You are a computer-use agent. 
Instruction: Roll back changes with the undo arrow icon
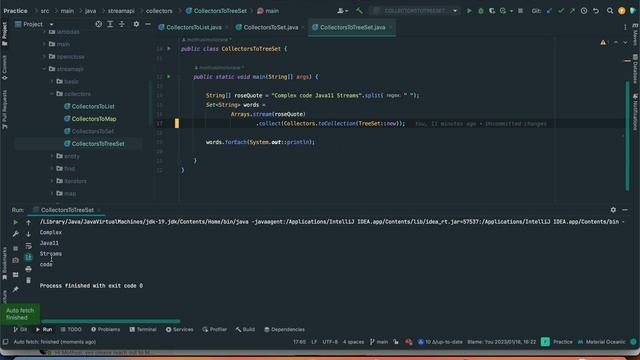tap(596, 11)
